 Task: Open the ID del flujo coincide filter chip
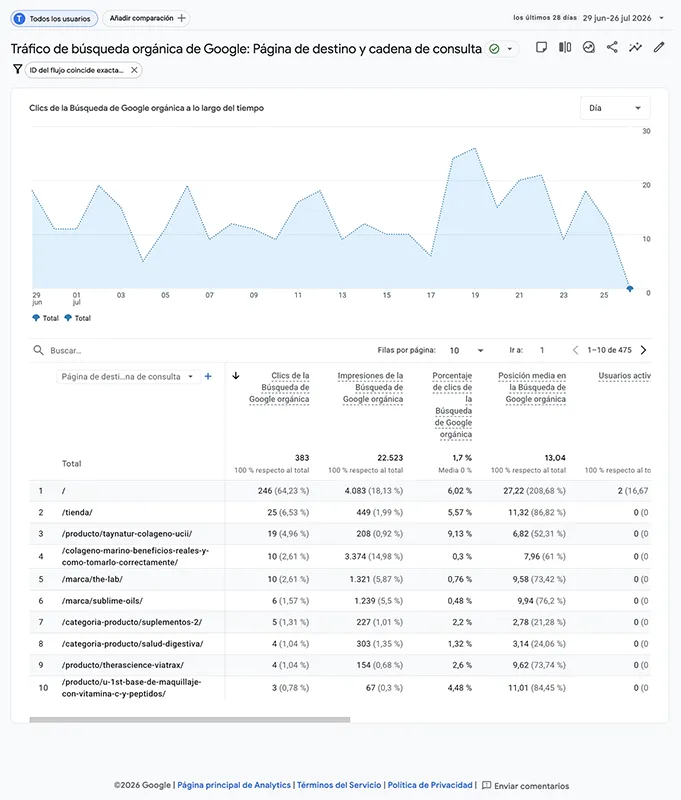pyautogui.click(x=77, y=70)
